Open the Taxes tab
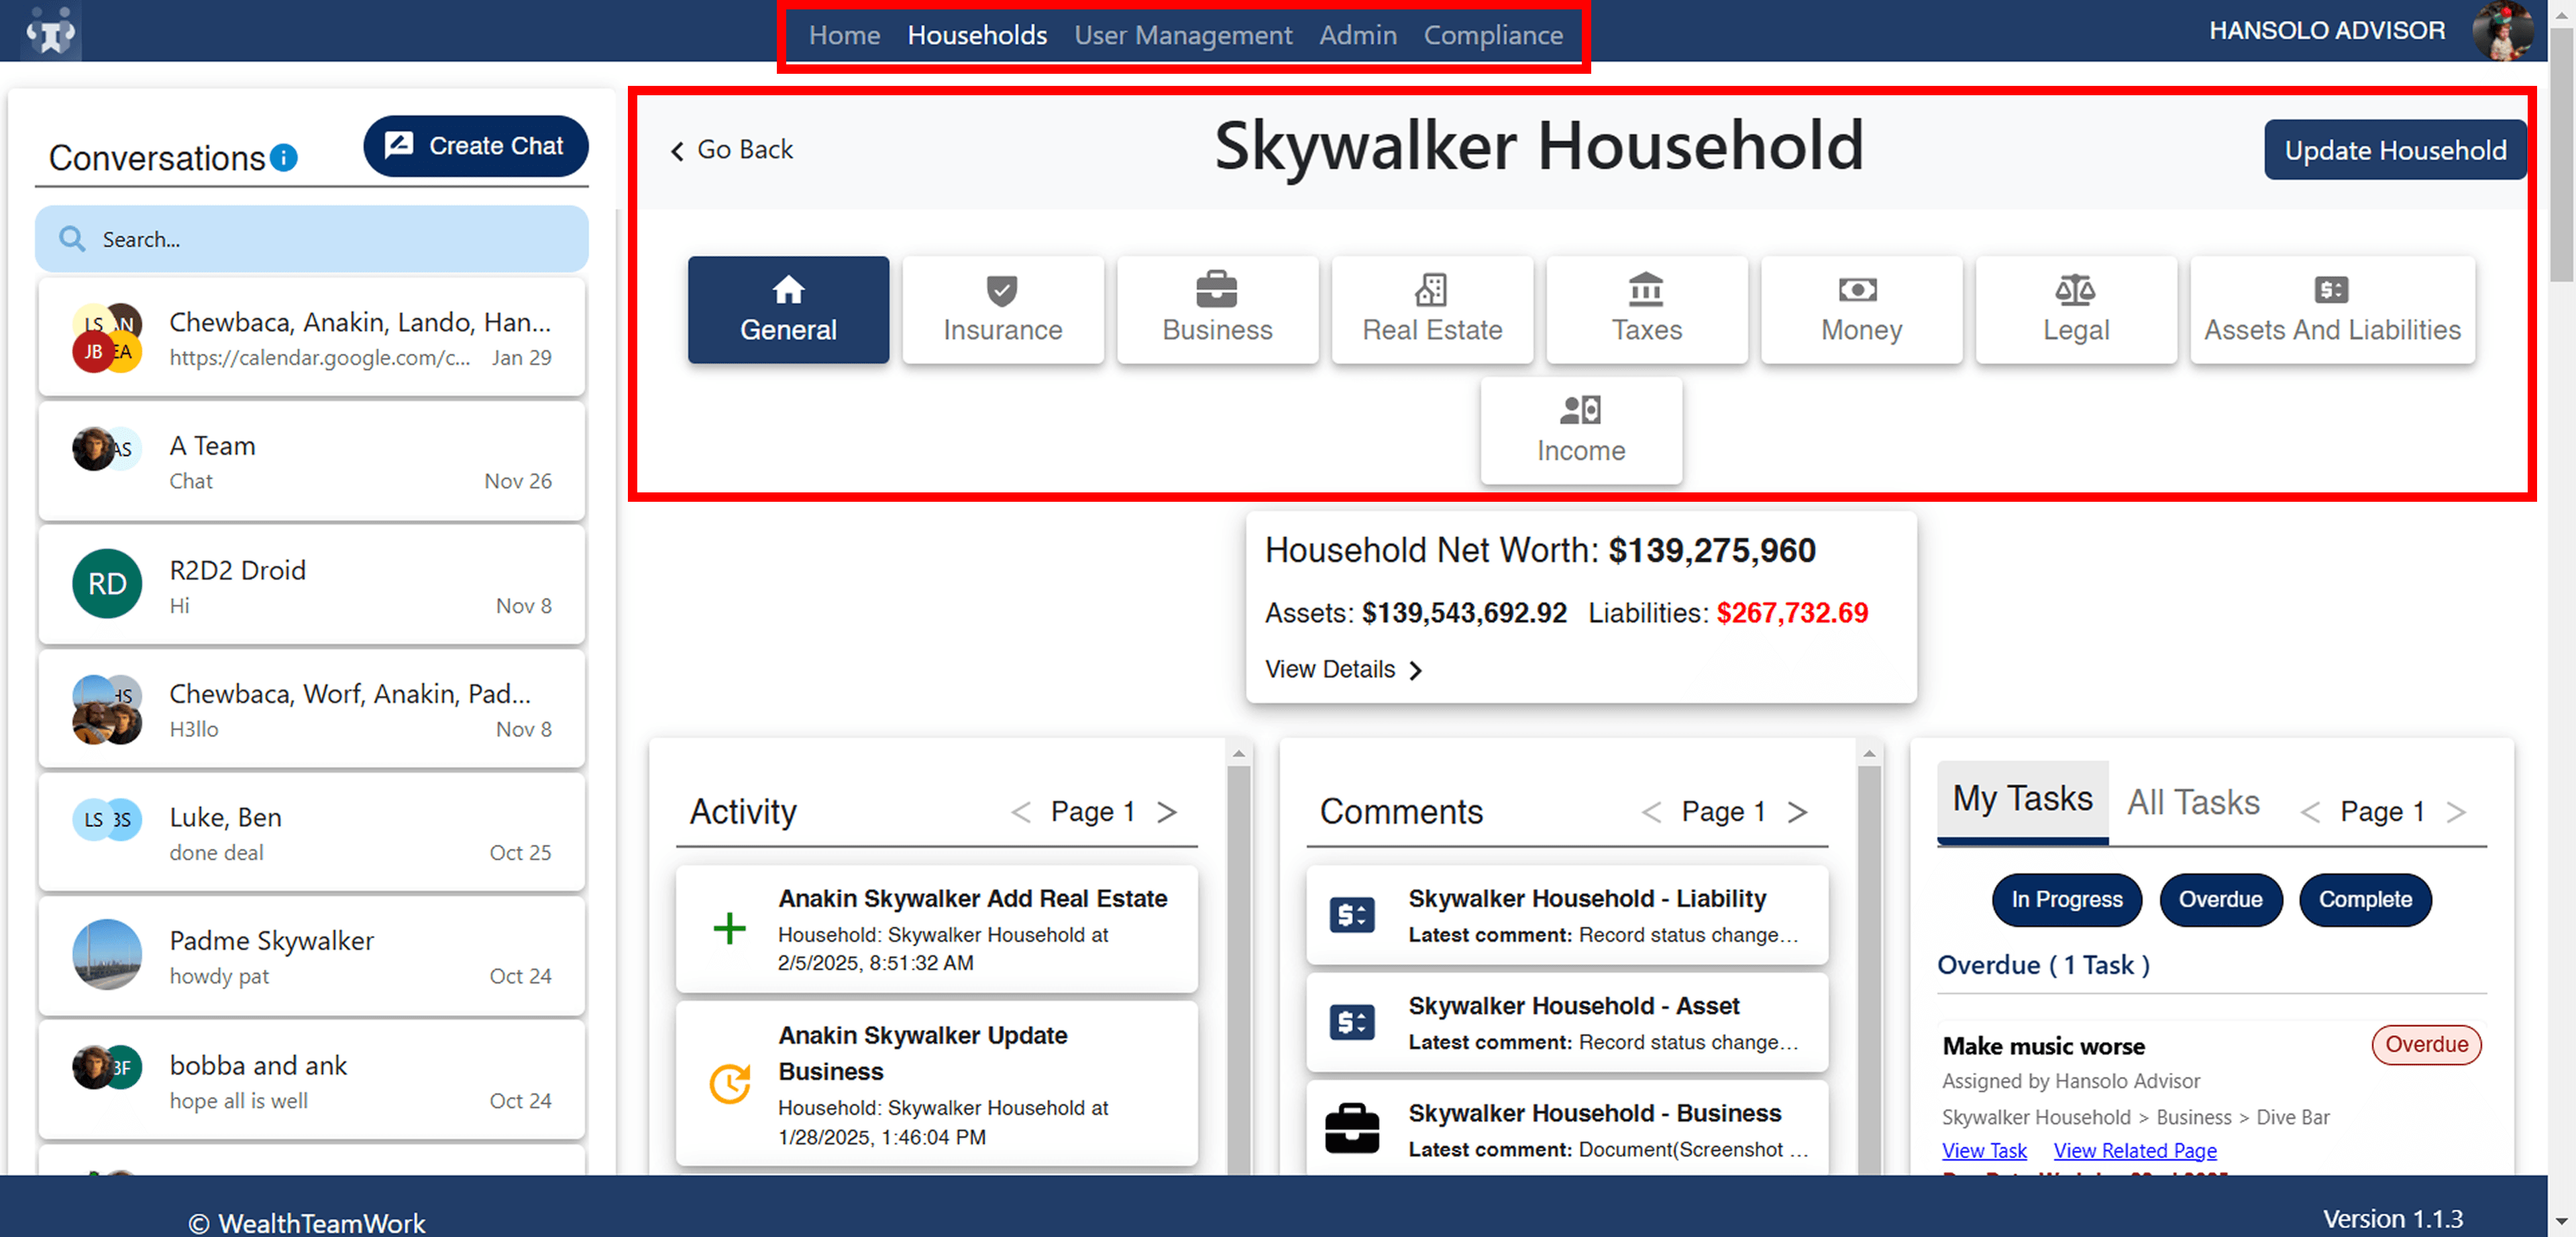The width and height of the screenshot is (2576, 1237). tap(1646, 310)
